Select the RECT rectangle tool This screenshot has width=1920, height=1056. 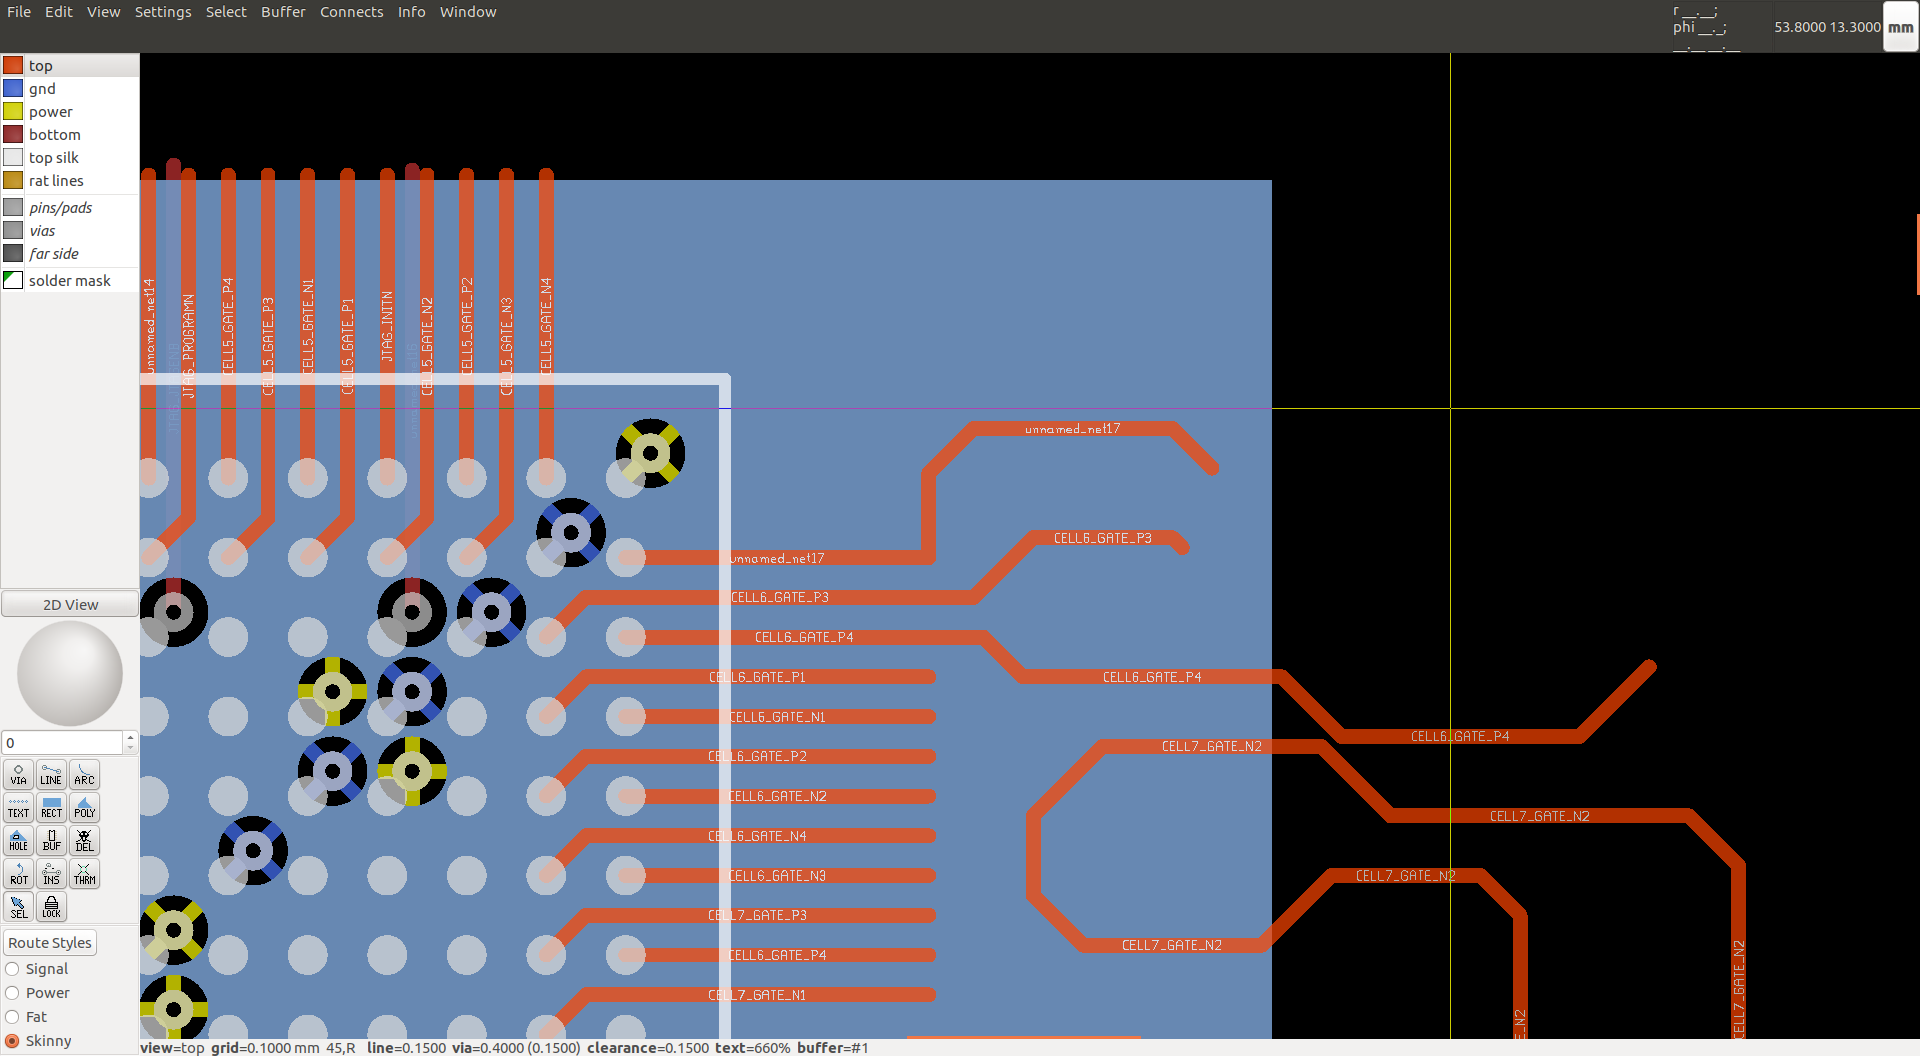[51, 808]
